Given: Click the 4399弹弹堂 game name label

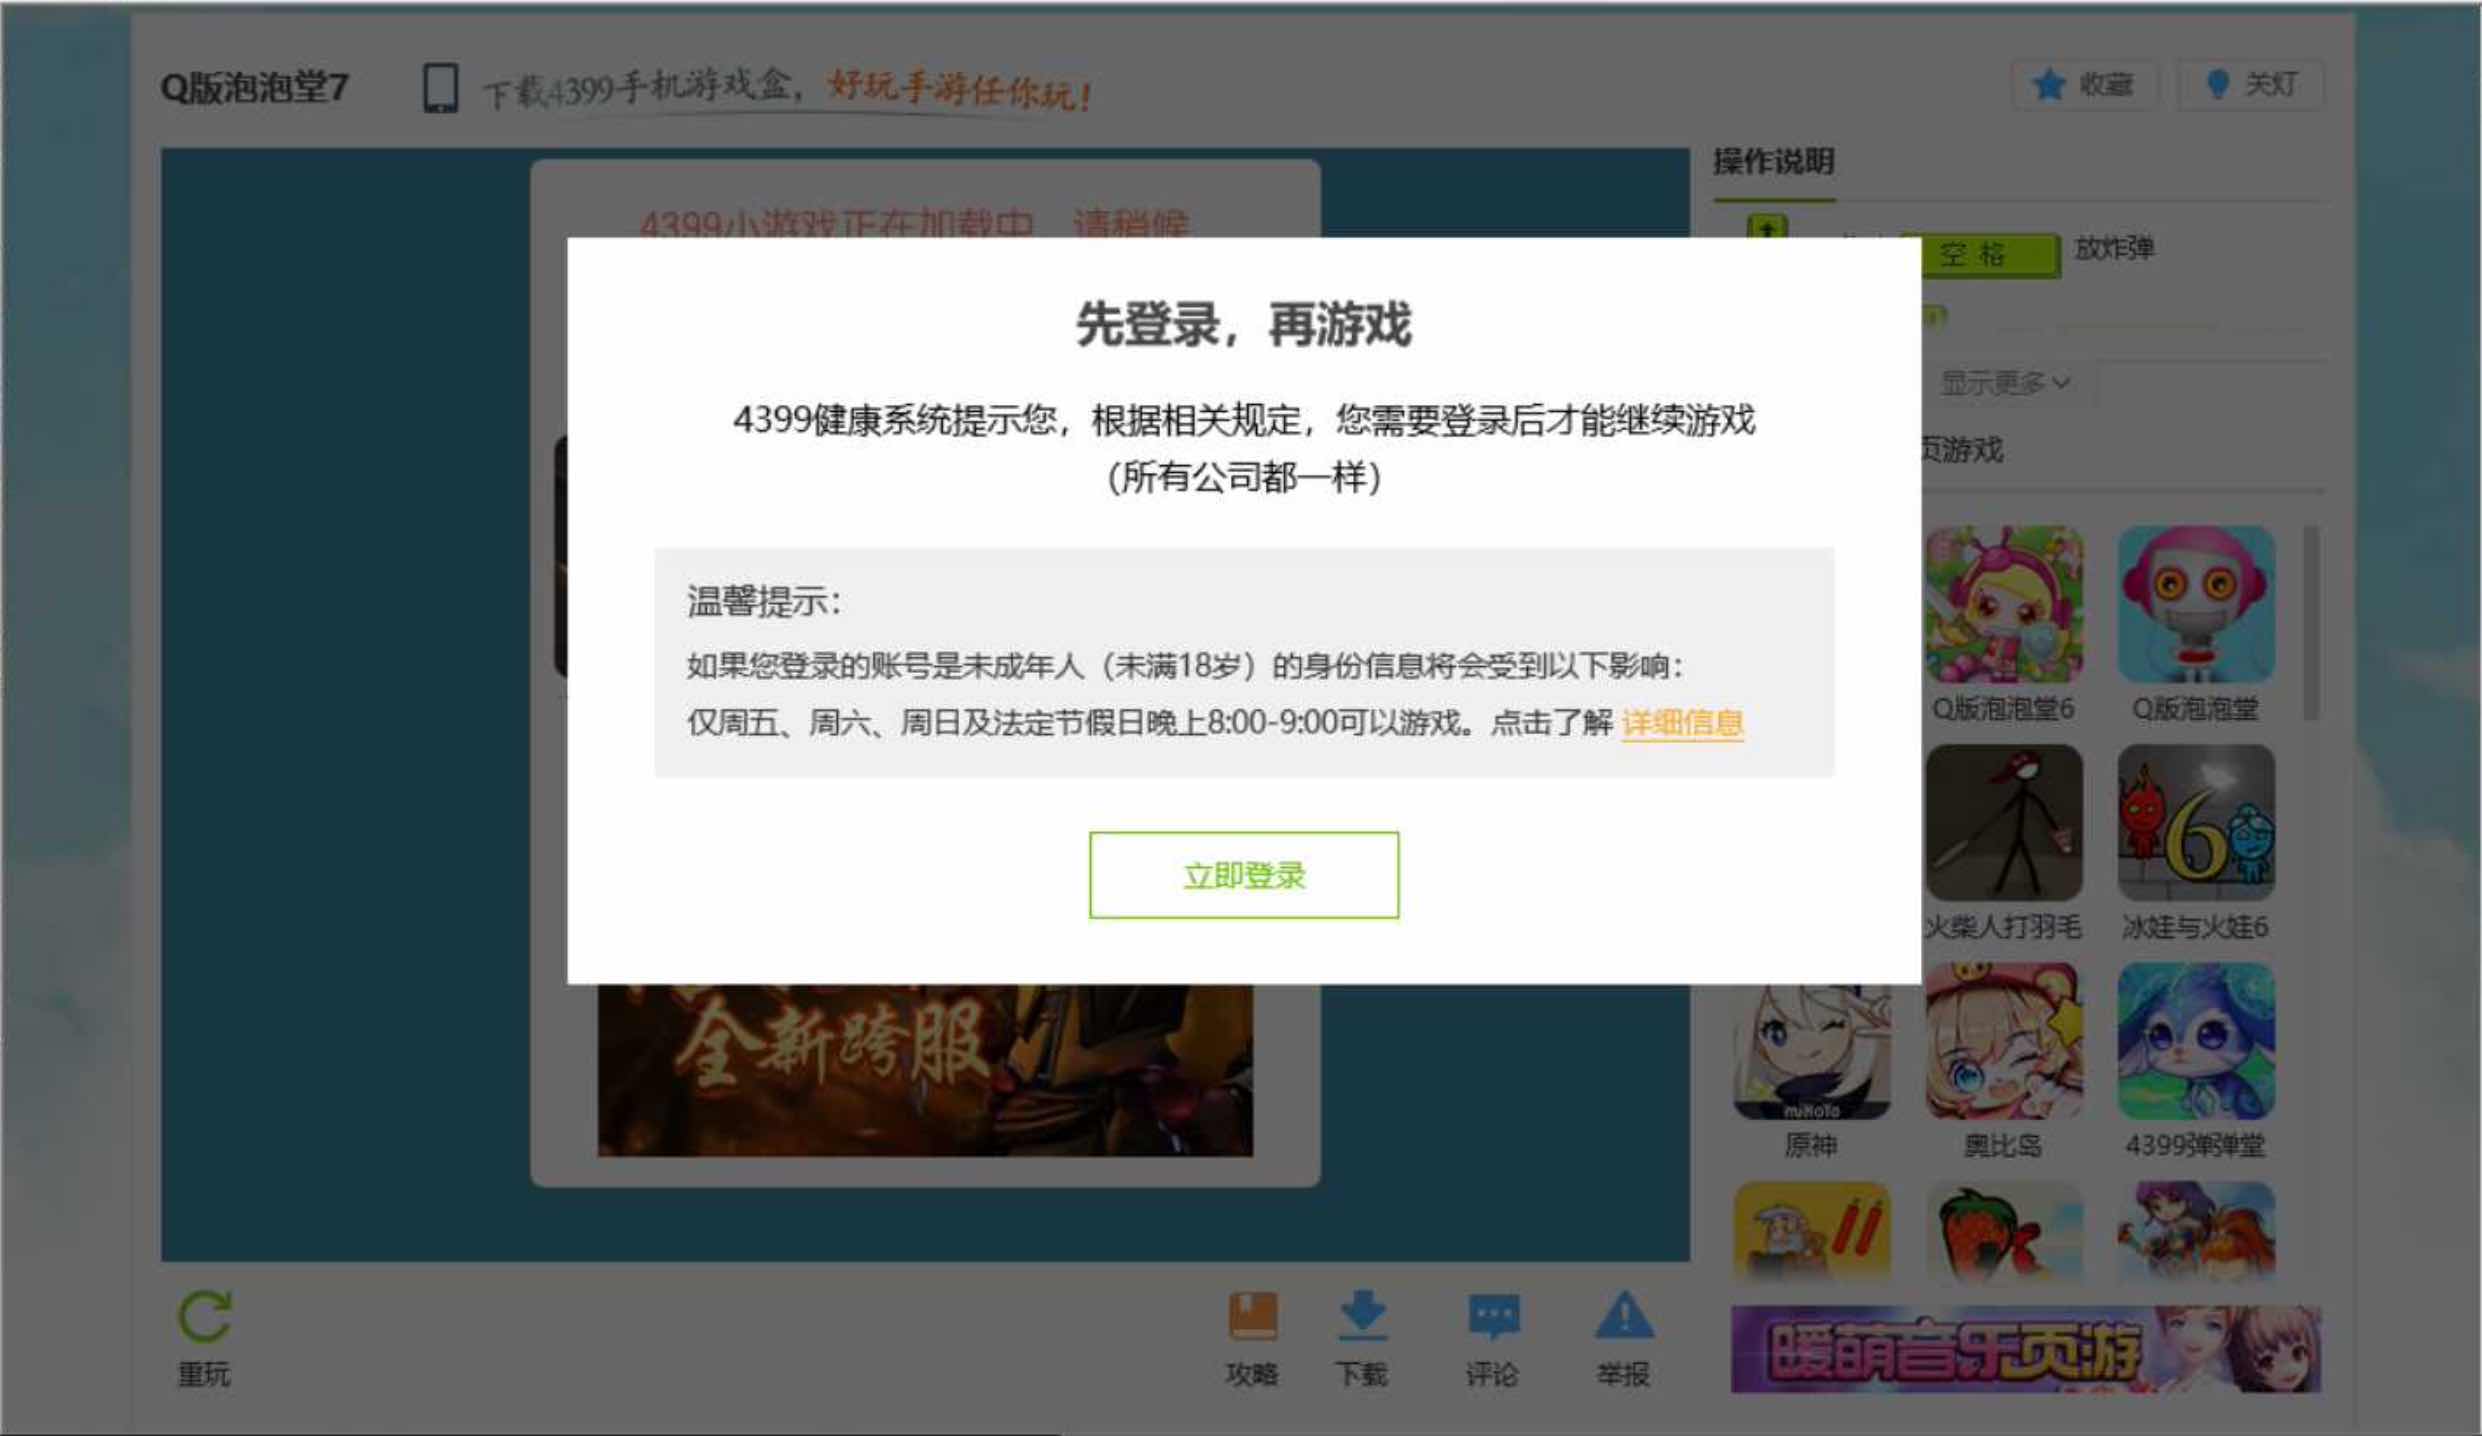Looking at the screenshot, I should coord(2195,1145).
